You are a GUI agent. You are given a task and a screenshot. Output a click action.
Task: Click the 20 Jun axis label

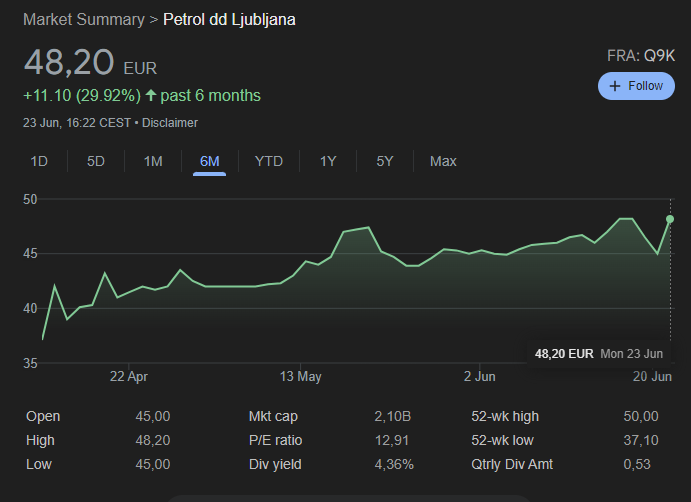[x=652, y=376]
